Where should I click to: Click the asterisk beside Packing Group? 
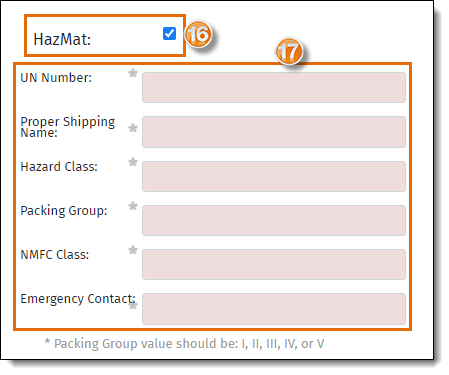click(x=133, y=206)
